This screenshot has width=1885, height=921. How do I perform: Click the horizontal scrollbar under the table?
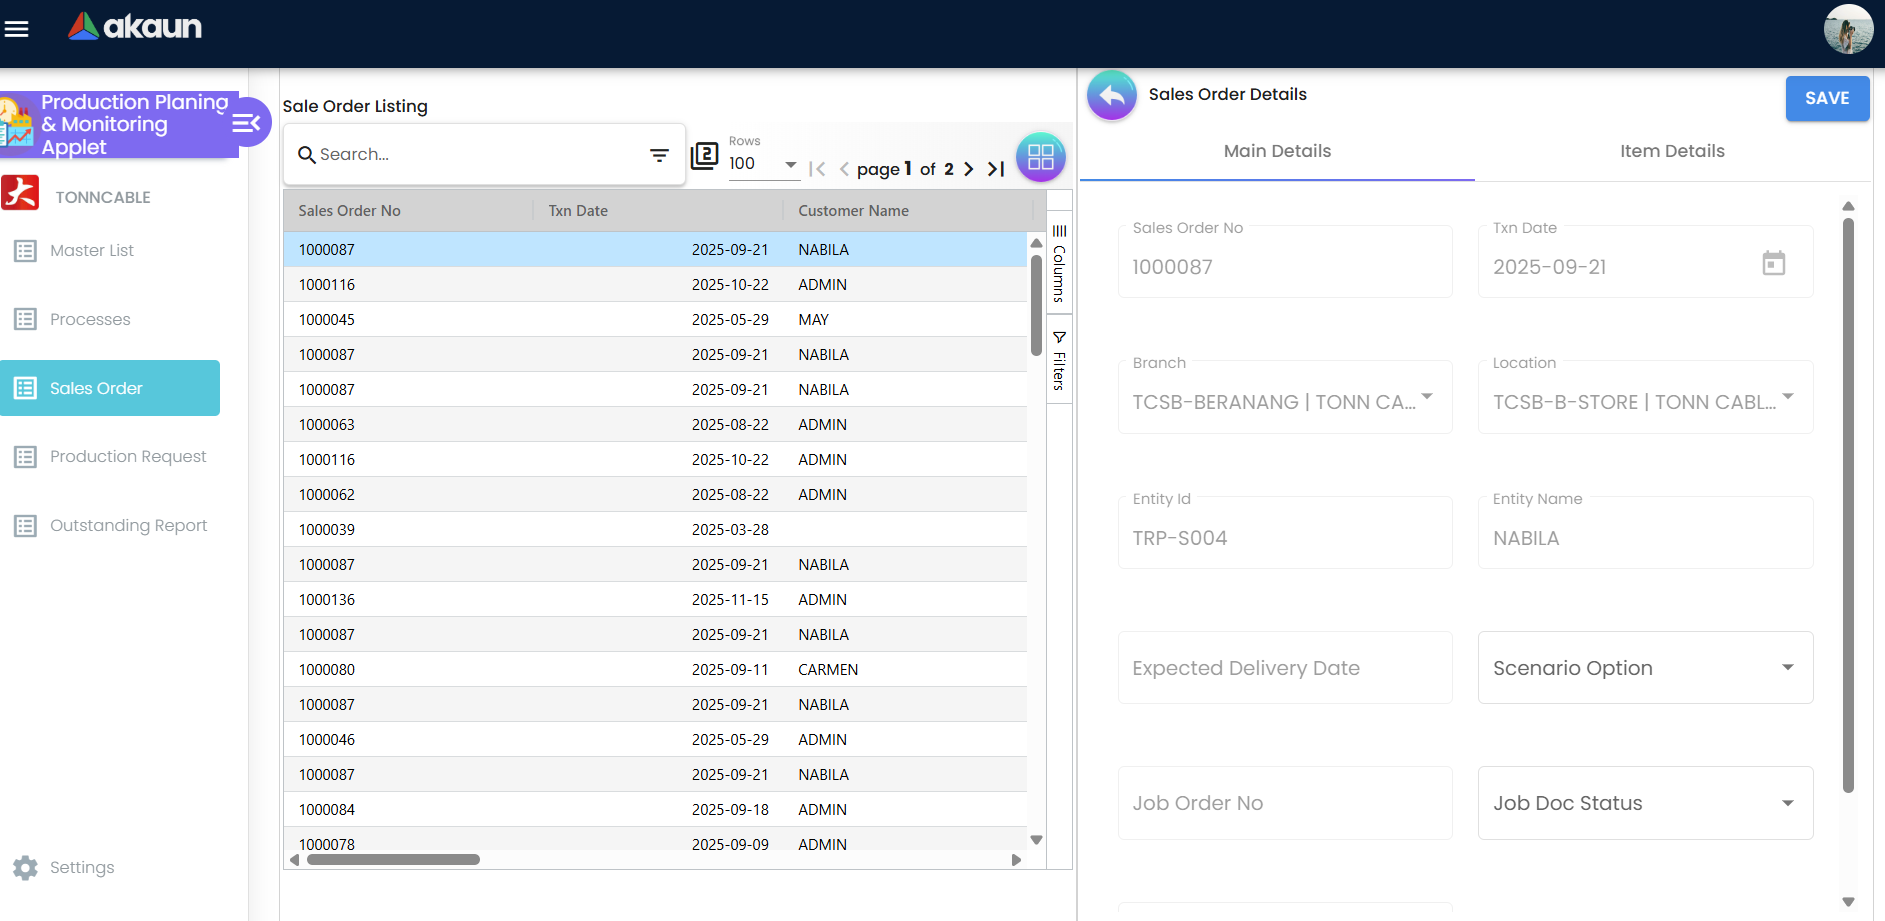point(393,860)
